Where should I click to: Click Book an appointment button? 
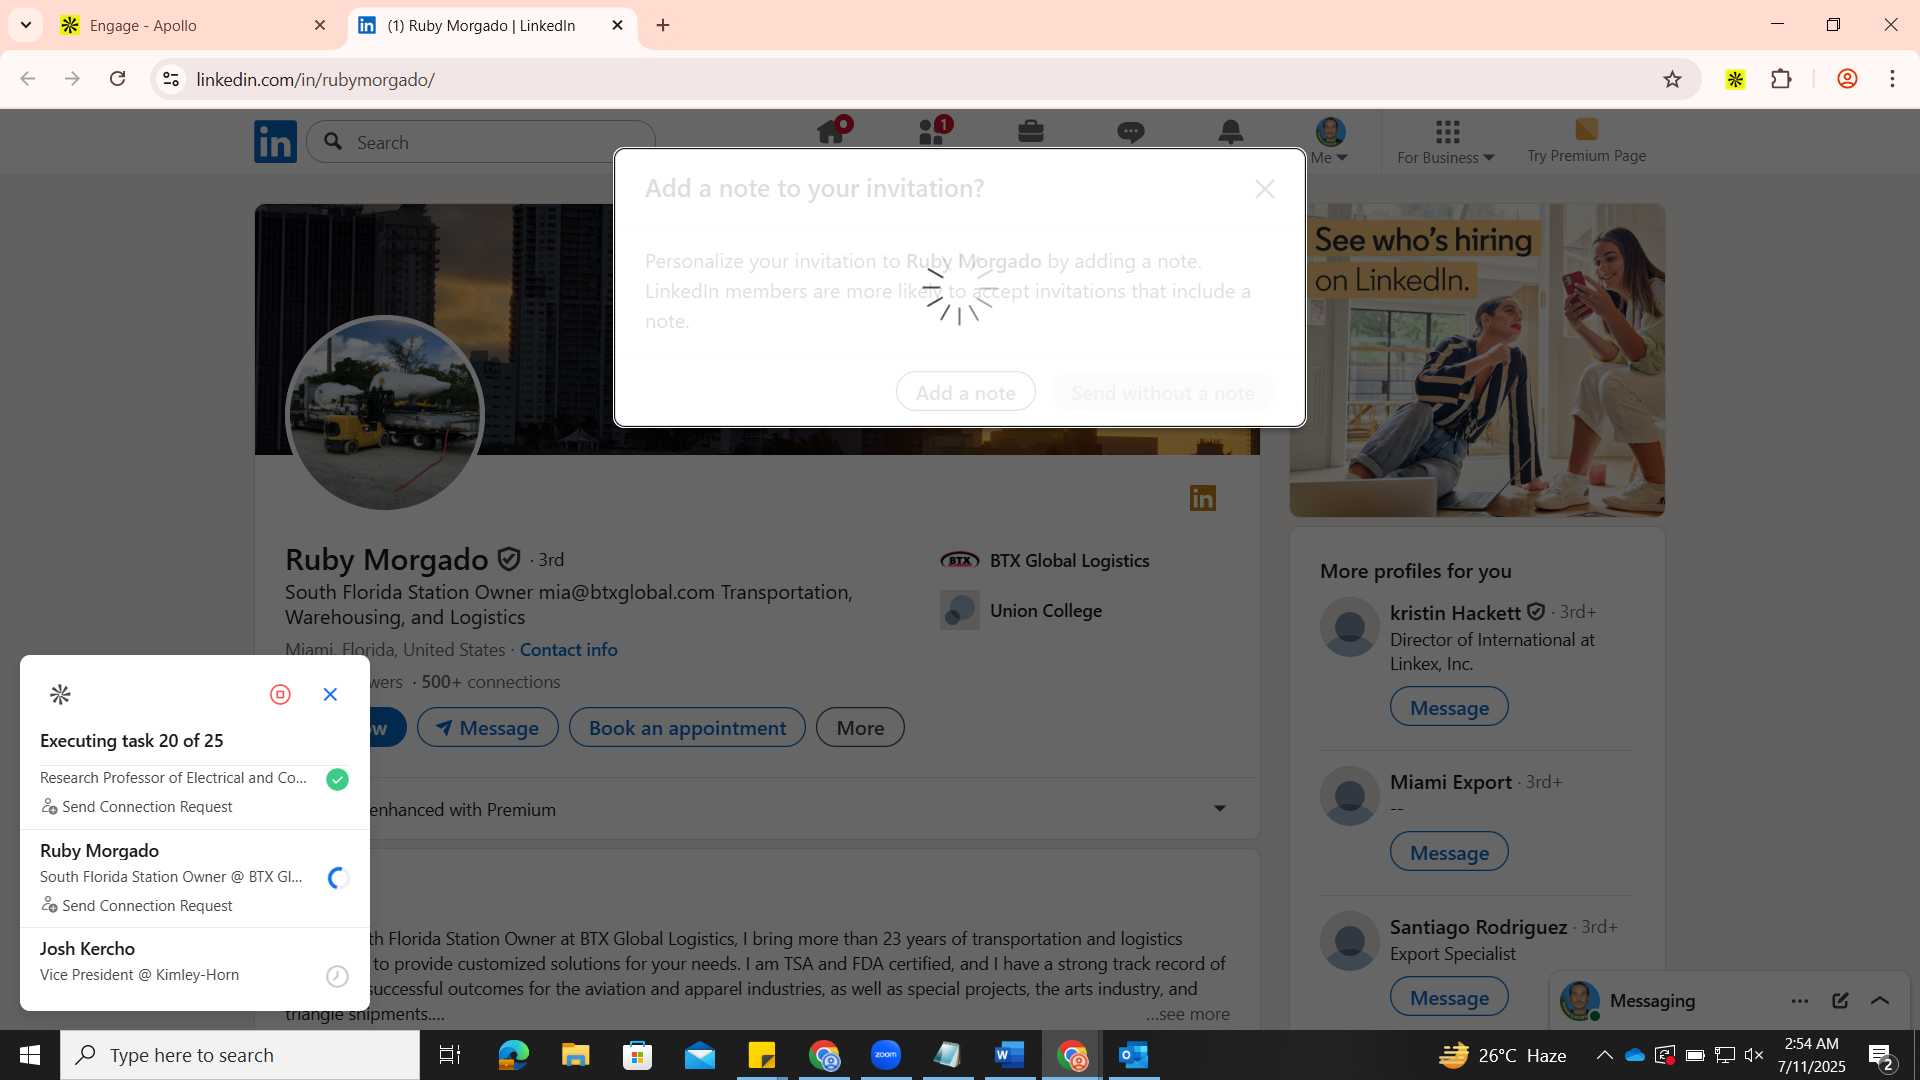coord(687,727)
